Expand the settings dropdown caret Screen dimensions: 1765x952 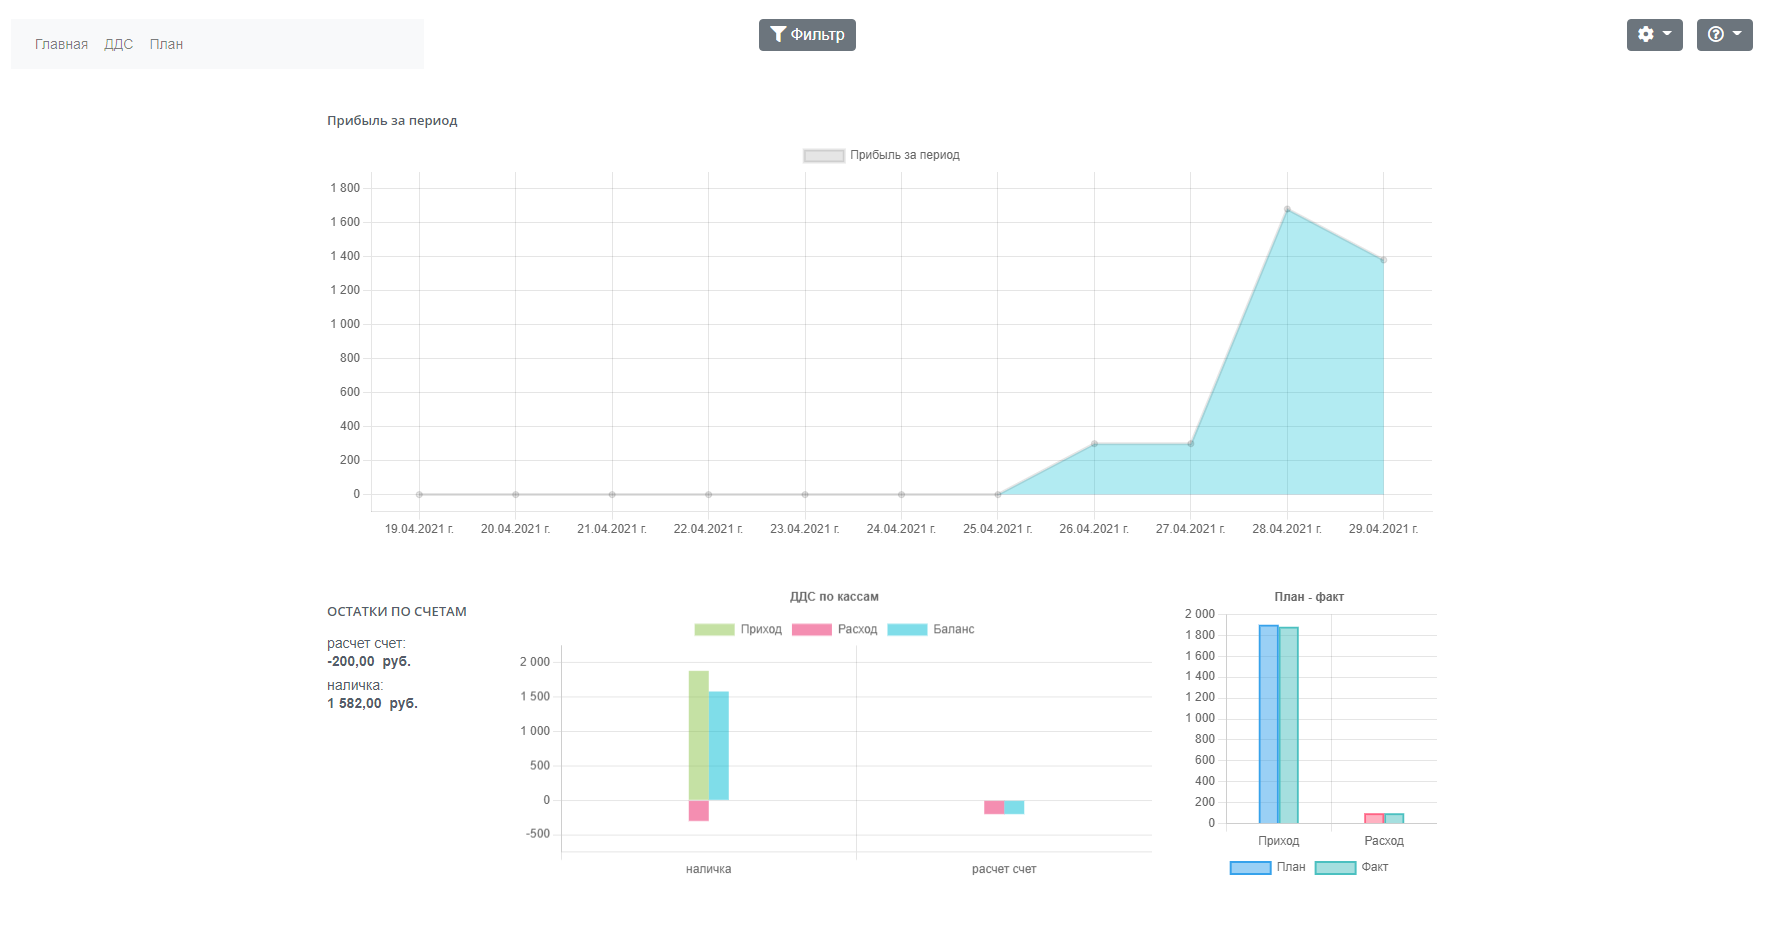[1667, 34]
